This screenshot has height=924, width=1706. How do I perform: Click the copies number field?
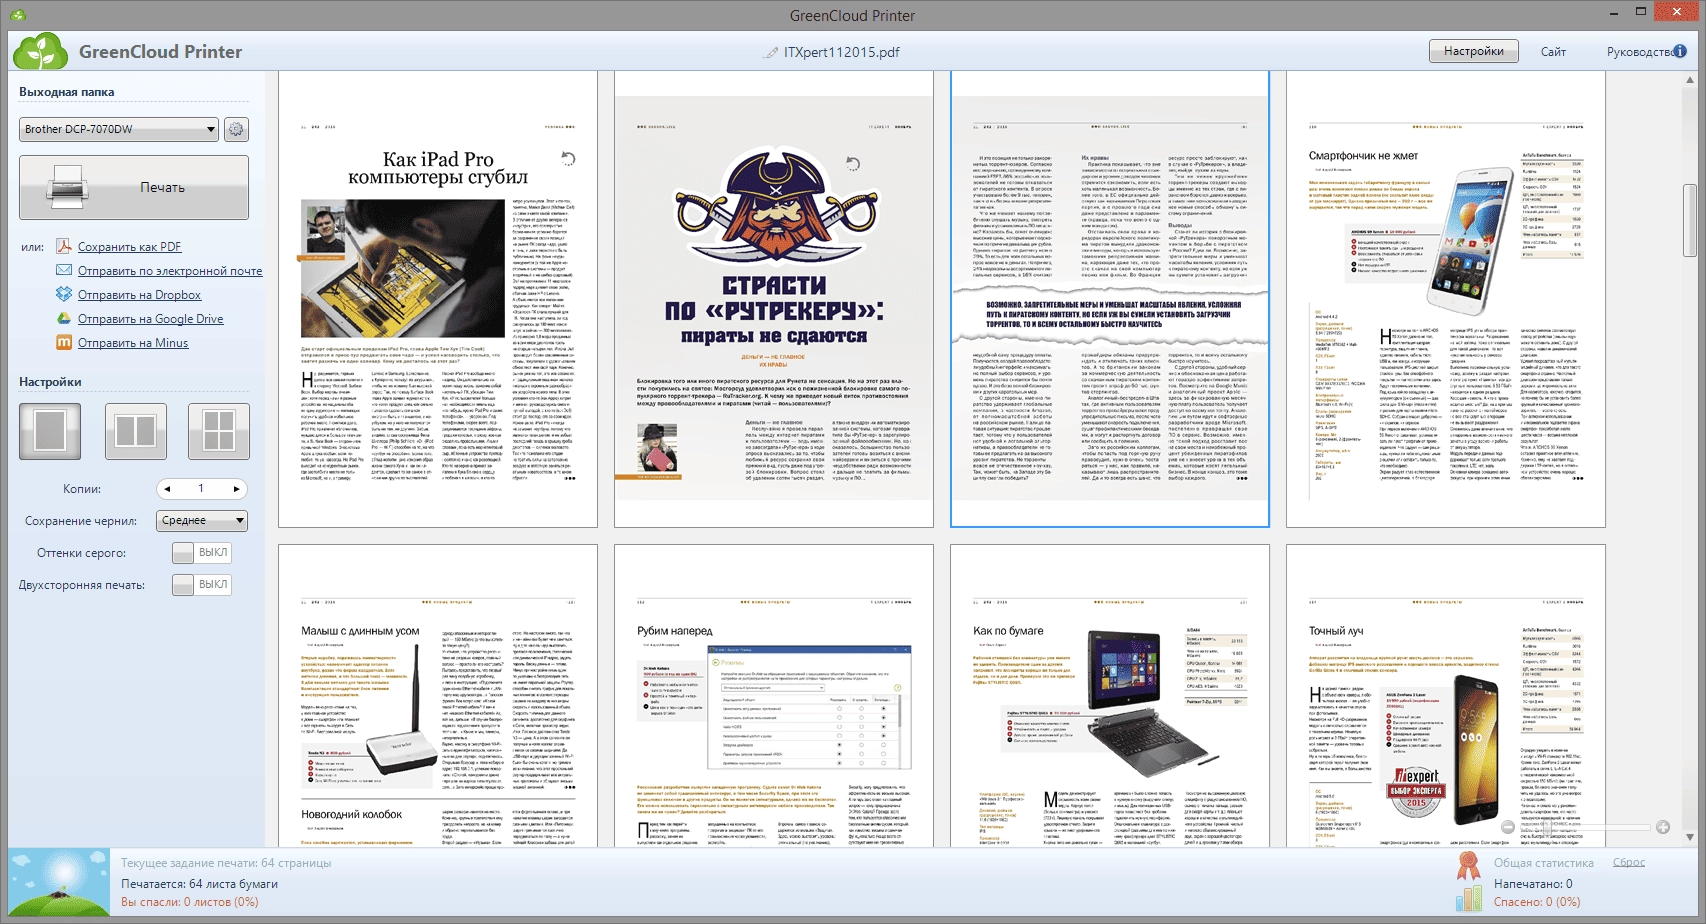201,489
